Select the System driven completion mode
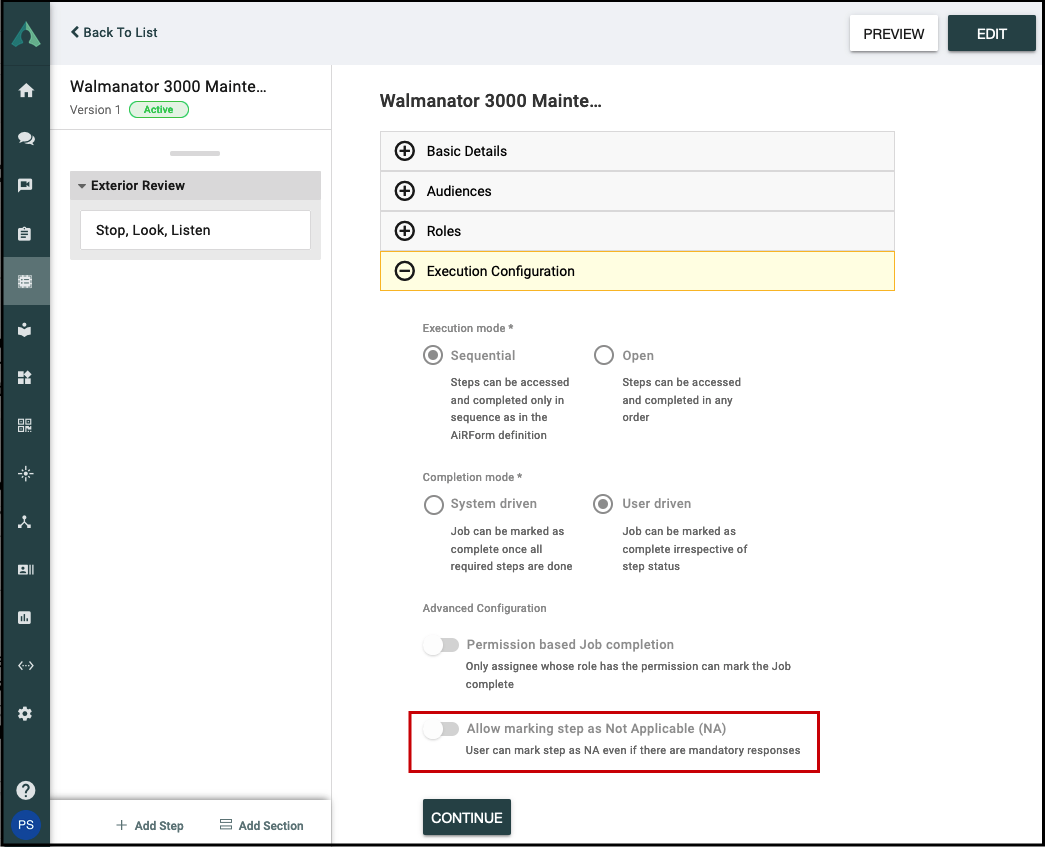1045x847 pixels. pyautogui.click(x=434, y=504)
